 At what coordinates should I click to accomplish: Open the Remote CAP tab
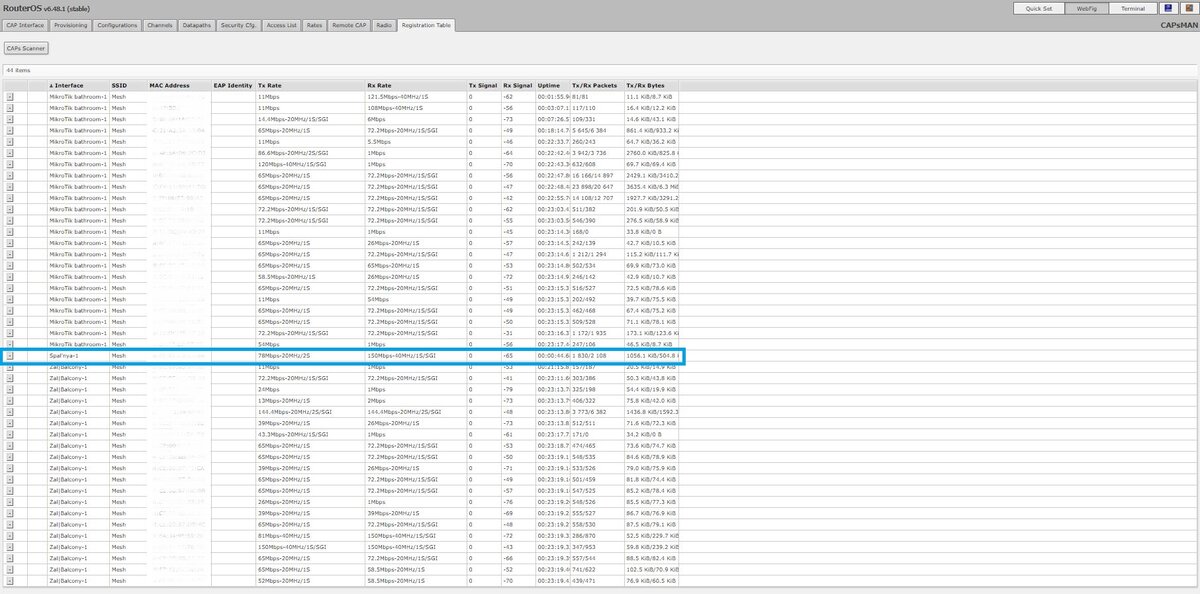pyautogui.click(x=349, y=25)
